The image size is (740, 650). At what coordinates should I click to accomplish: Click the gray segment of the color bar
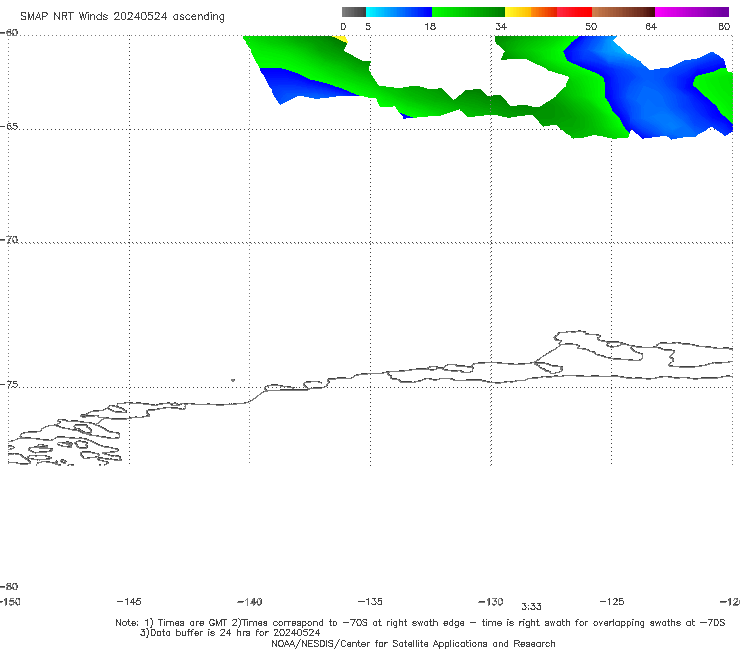(x=354, y=12)
